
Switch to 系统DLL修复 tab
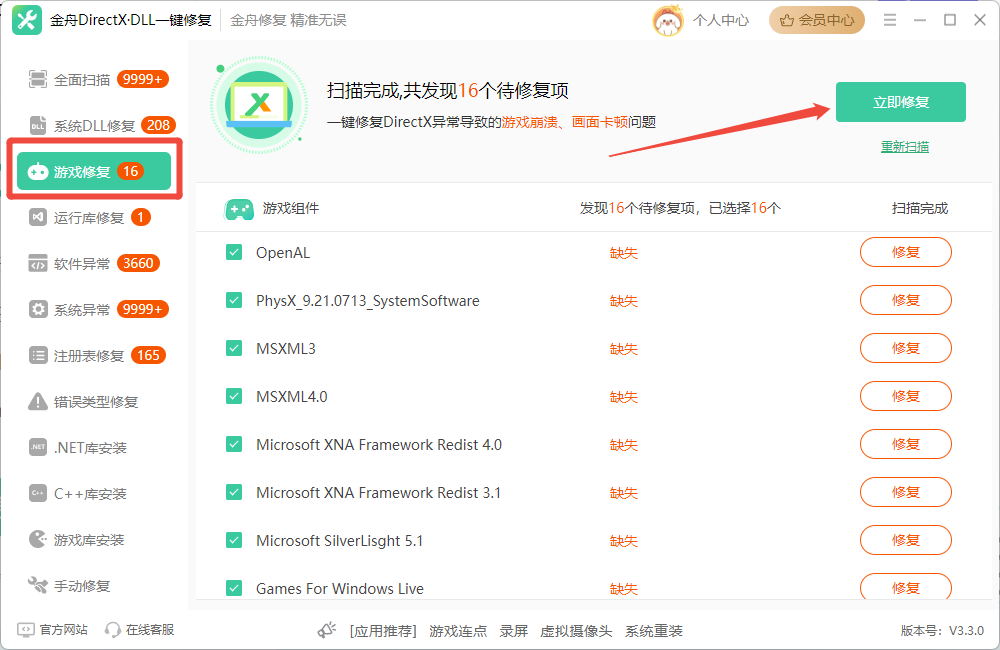[94, 126]
